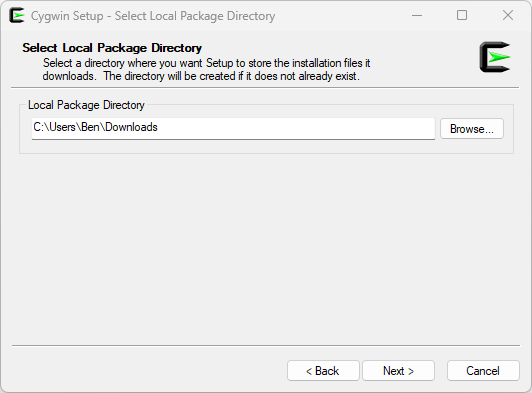Click the 'Local Package Directory' group label

[x=86, y=105]
